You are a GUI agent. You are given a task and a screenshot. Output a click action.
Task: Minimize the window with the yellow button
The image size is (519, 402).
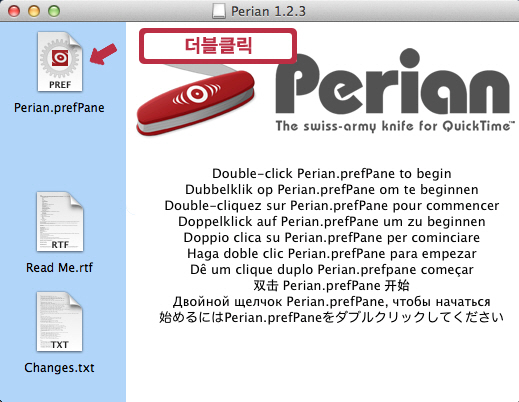coord(34,11)
